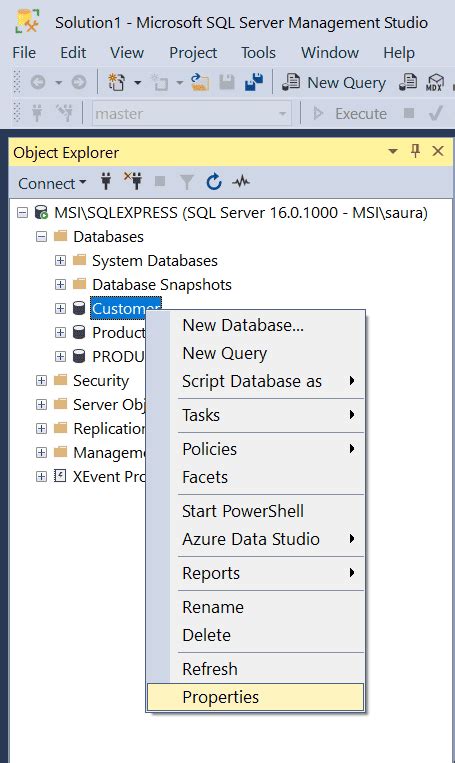Click the Cancel Executing Query stop icon
Screen dimensions: 455x763
pos(409,113)
